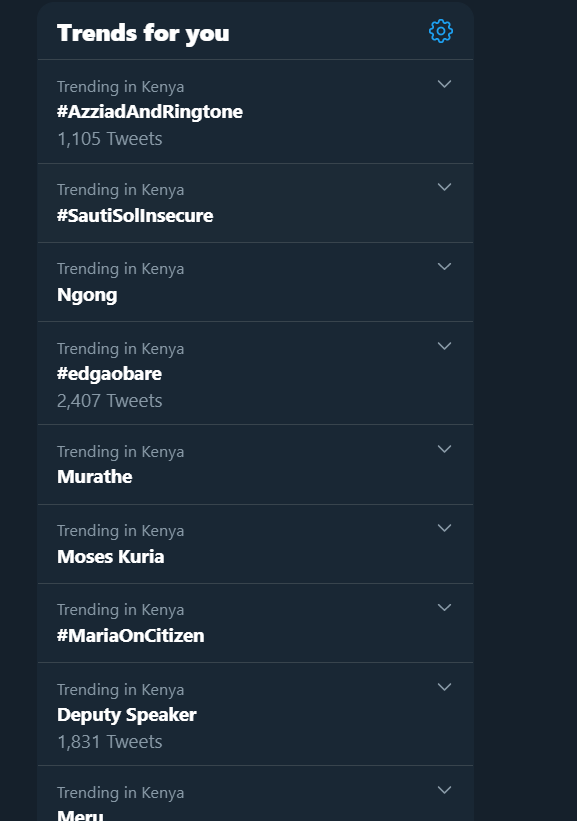577x821 pixels.
Task: Open the chevron menu next to Ngong
Action: click(x=444, y=266)
